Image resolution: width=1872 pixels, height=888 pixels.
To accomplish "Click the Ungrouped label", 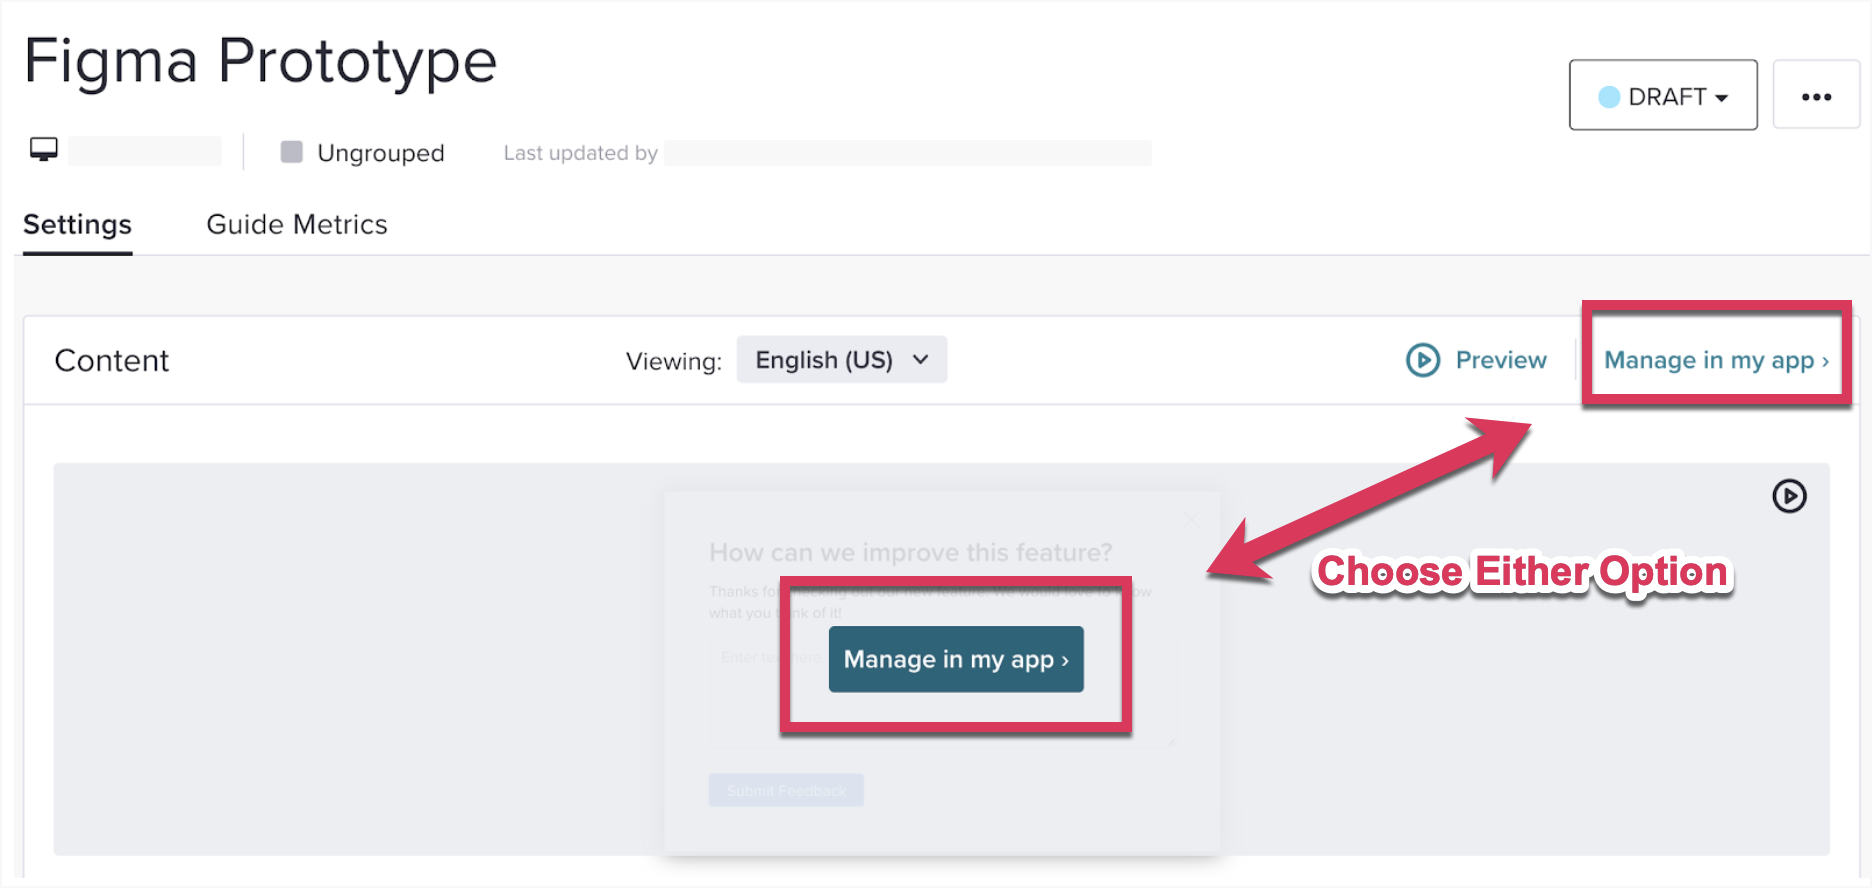I will pos(381,153).
